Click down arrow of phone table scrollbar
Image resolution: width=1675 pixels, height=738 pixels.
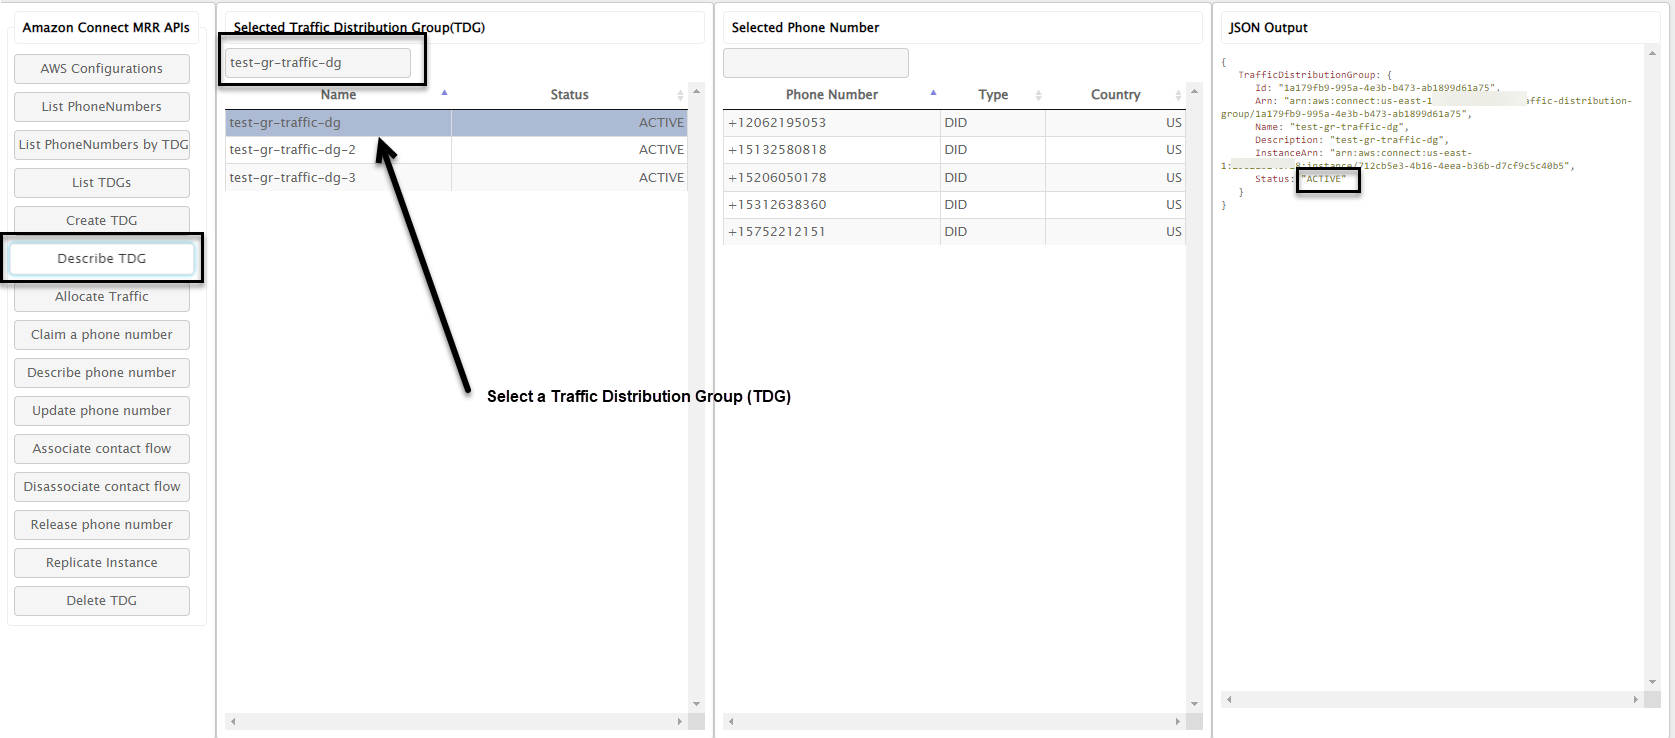tap(1194, 705)
